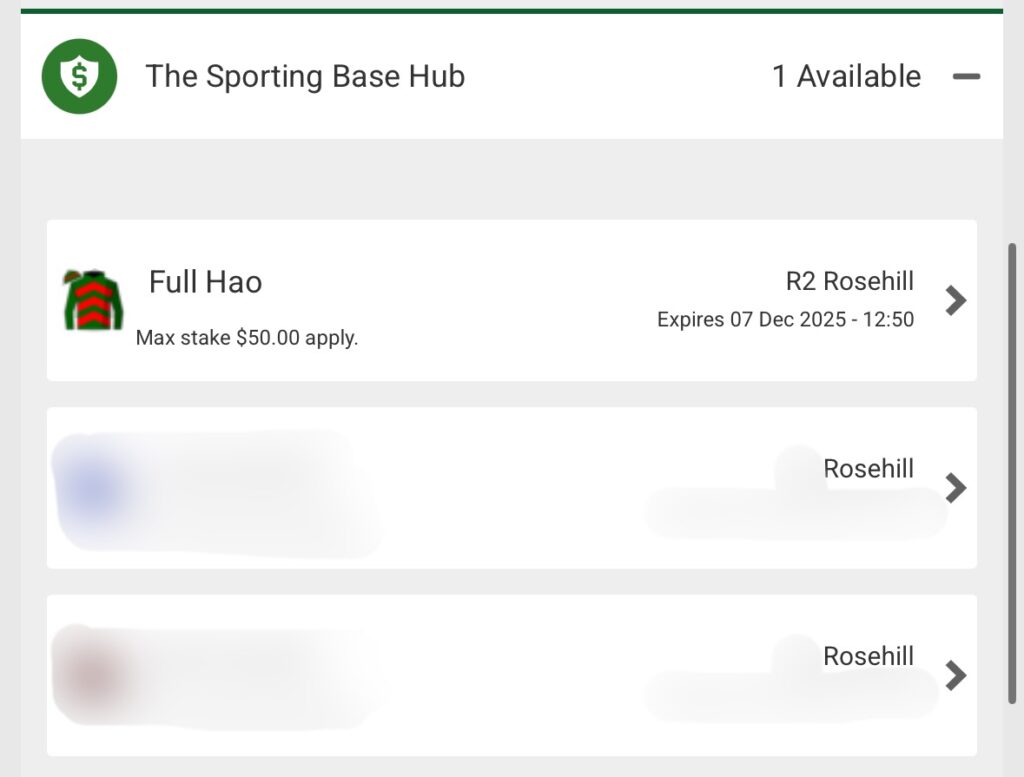This screenshot has width=1024, height=777.
Task: Click the Expires 07 Dec 2025 text
Action: point(785,320)
